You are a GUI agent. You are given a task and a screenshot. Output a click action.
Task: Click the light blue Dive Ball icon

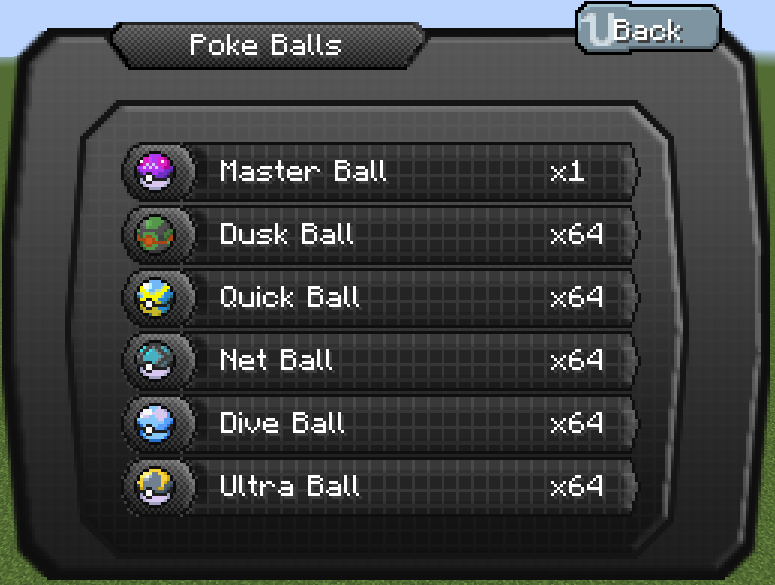point(155,423)
